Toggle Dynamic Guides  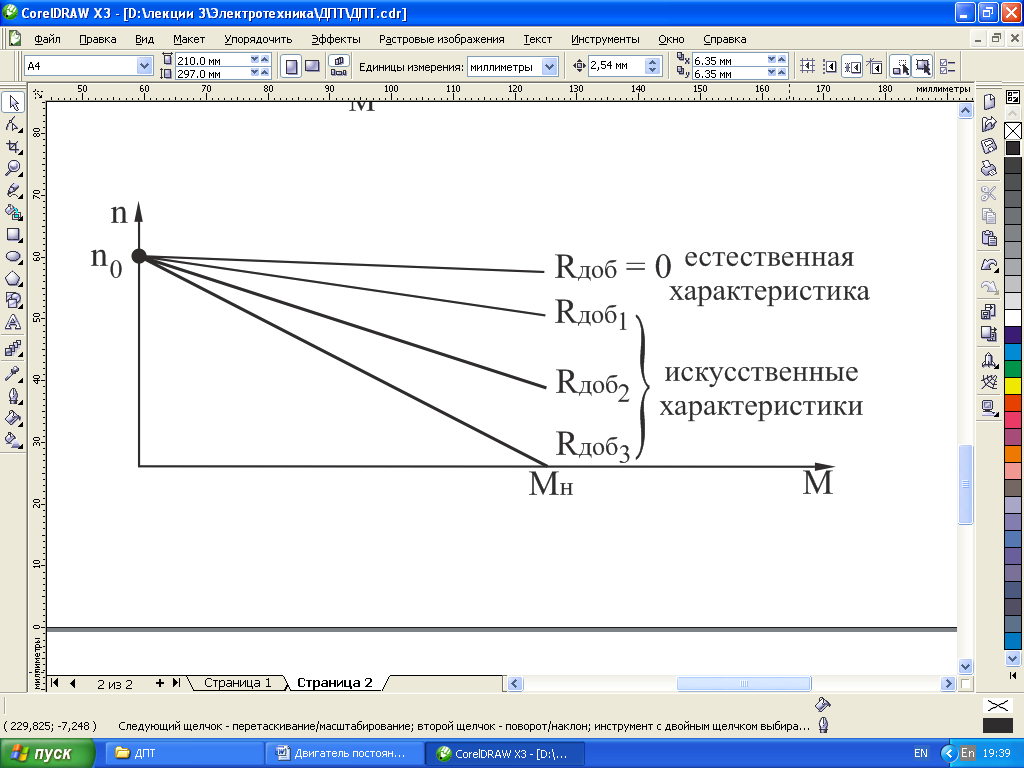[874, 66]
